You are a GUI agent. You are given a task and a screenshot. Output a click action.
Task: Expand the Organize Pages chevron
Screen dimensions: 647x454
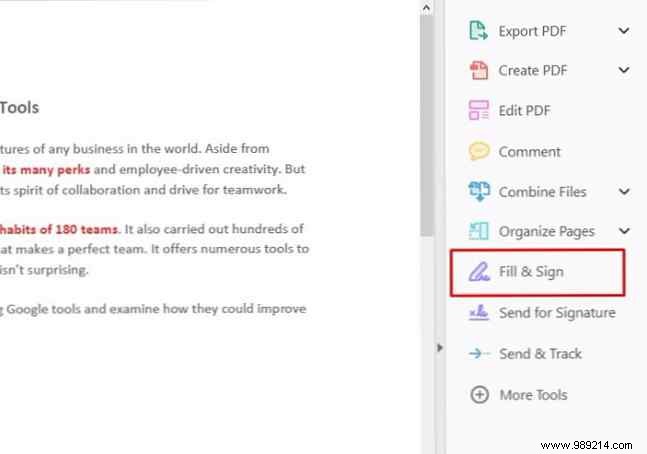point(623,231)
